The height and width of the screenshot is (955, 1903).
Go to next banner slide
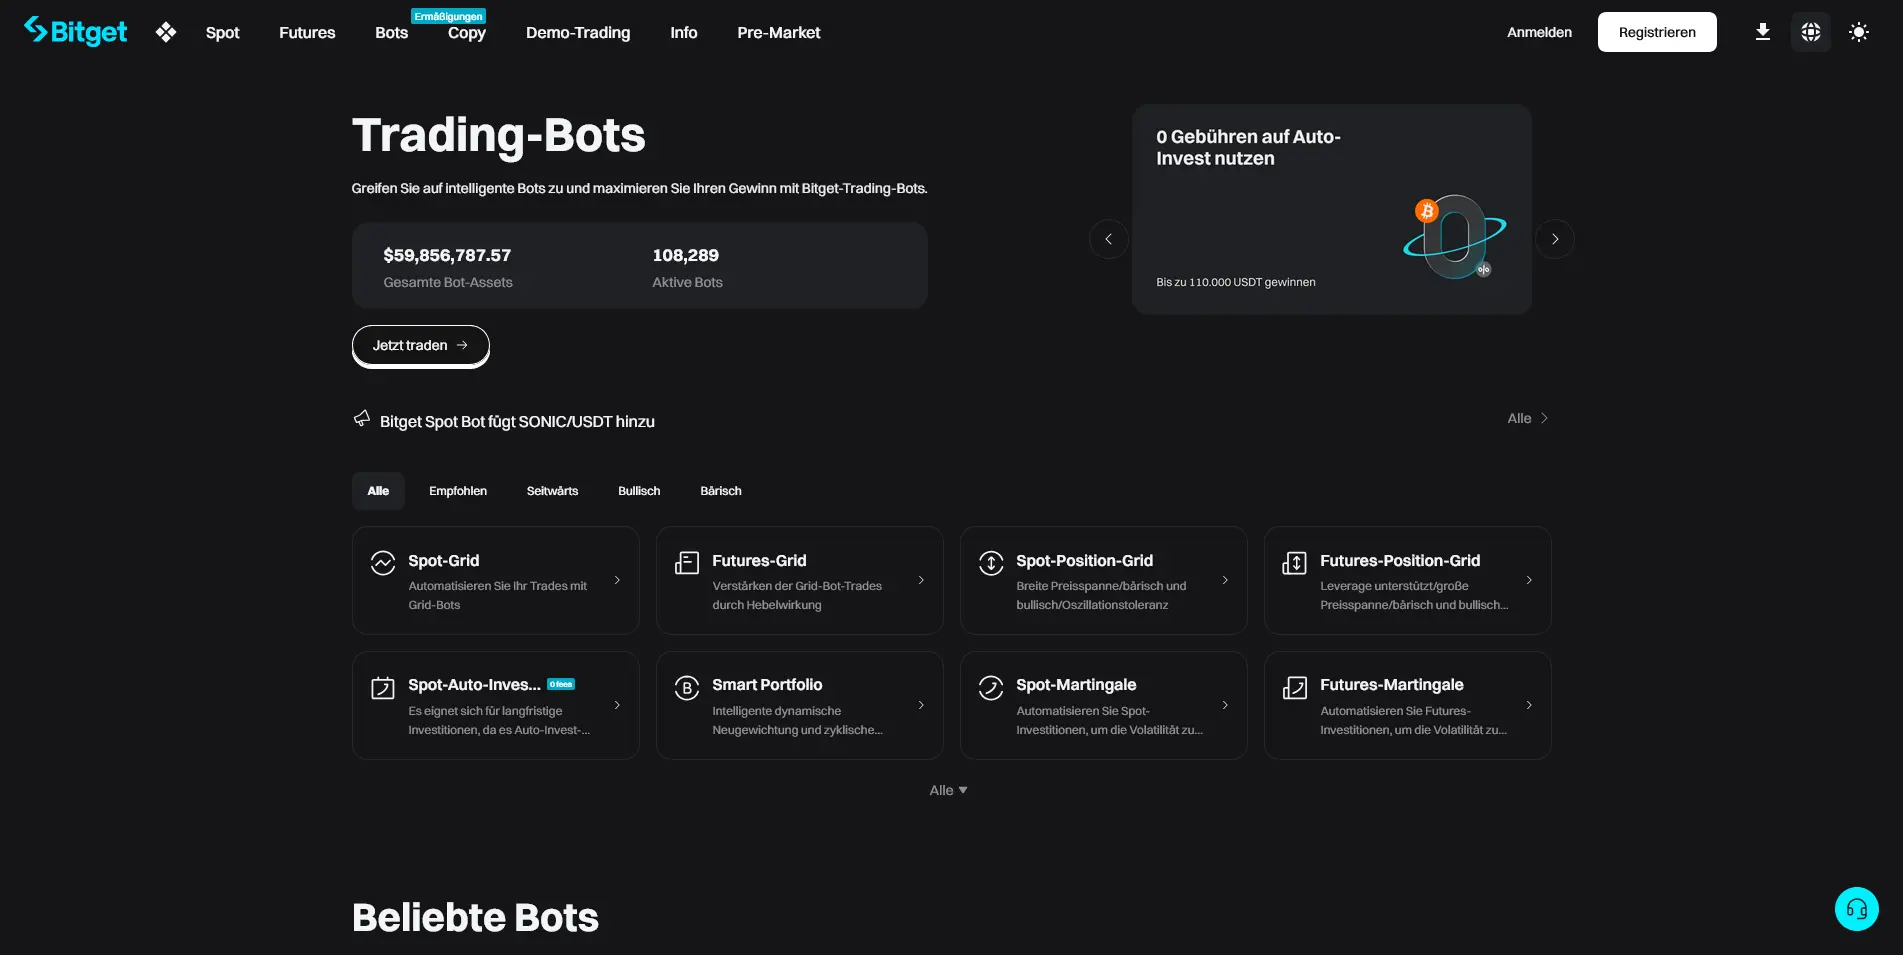(x=1555, y=239)
